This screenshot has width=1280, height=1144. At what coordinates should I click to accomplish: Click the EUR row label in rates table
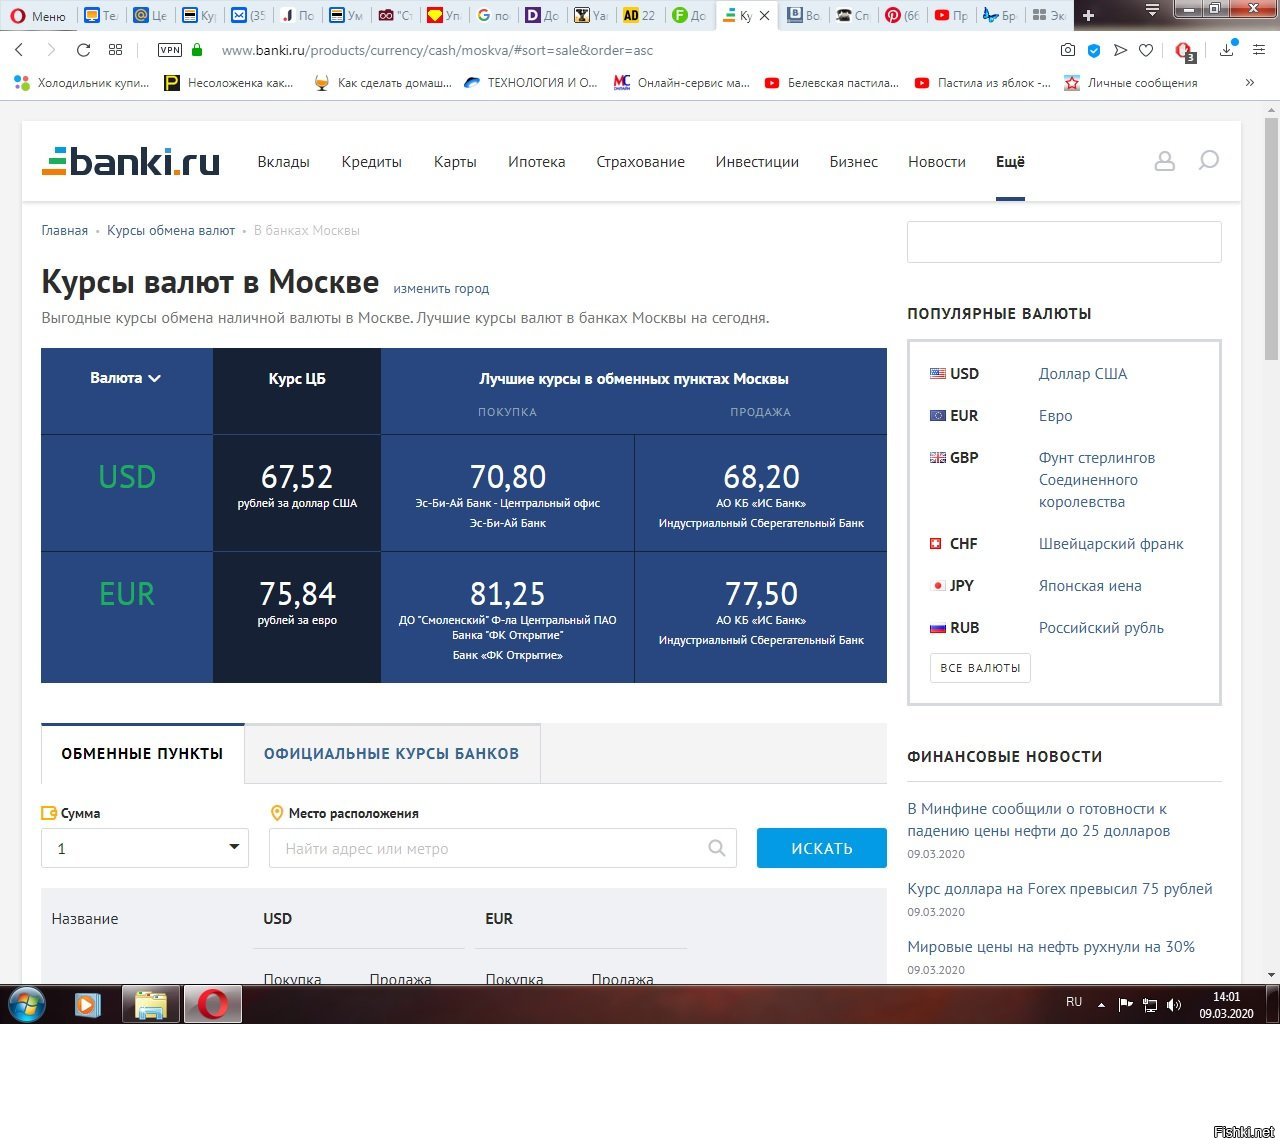click(127, 594)
